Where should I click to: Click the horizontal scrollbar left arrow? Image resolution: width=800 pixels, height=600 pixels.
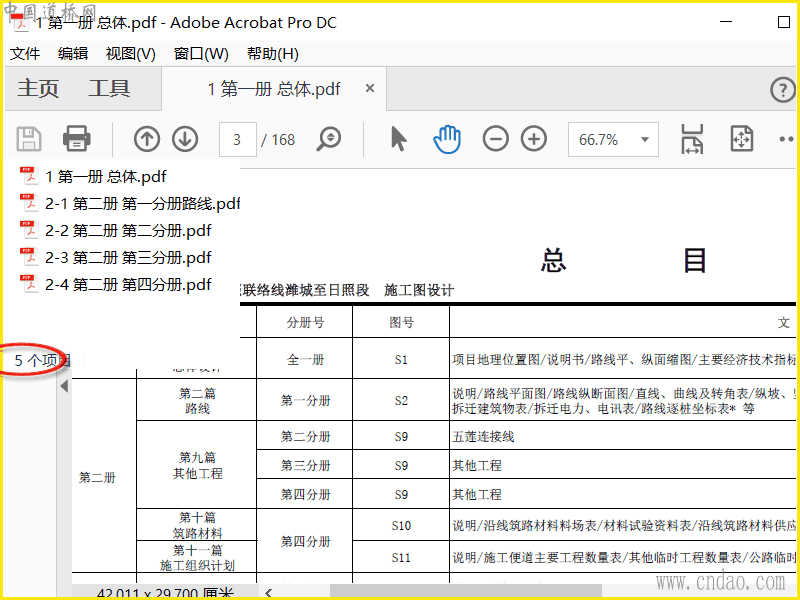268,592
